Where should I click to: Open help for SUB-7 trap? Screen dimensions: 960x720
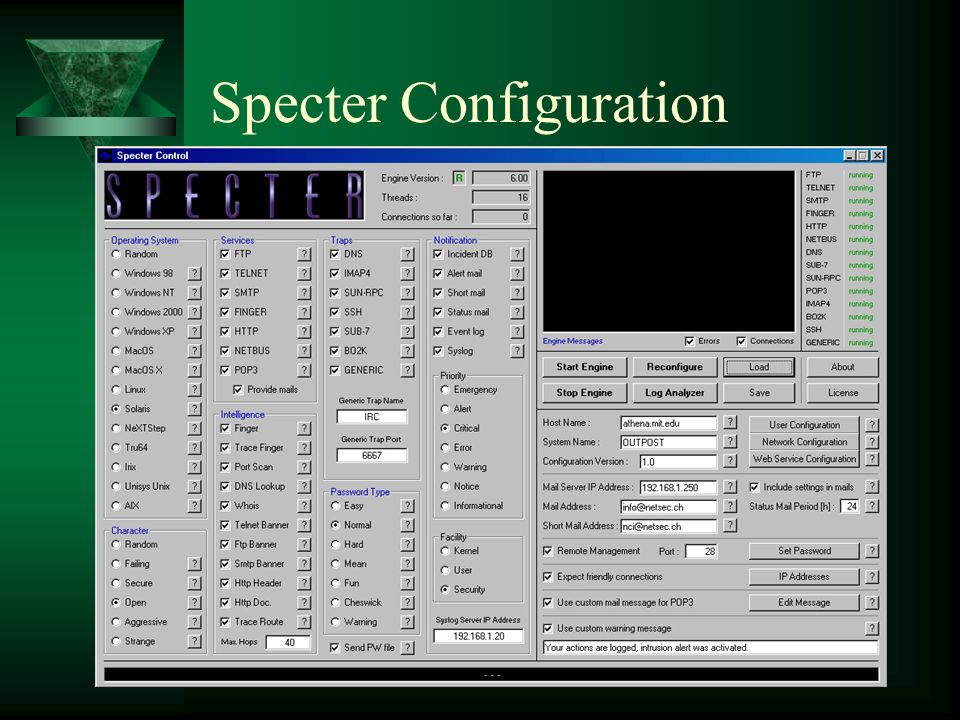[407, 331]
